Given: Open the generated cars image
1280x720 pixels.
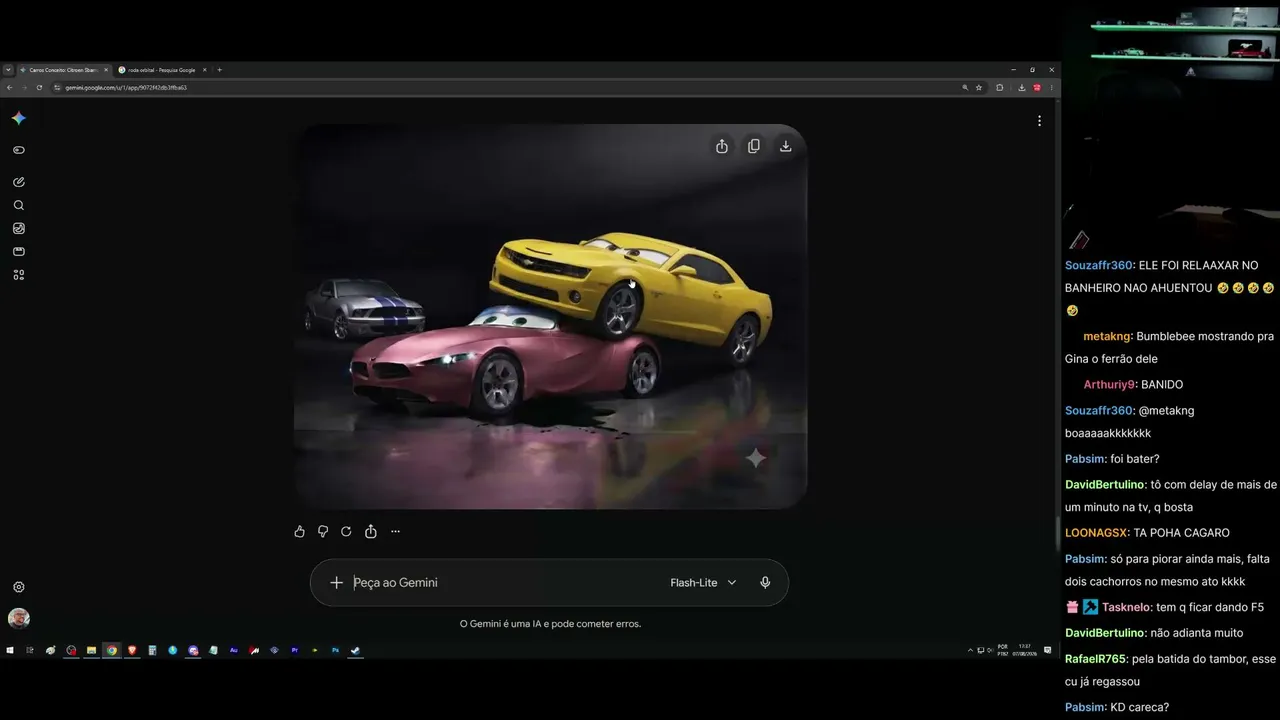Looking at the screenshot, I should click(x=550, y=316).
